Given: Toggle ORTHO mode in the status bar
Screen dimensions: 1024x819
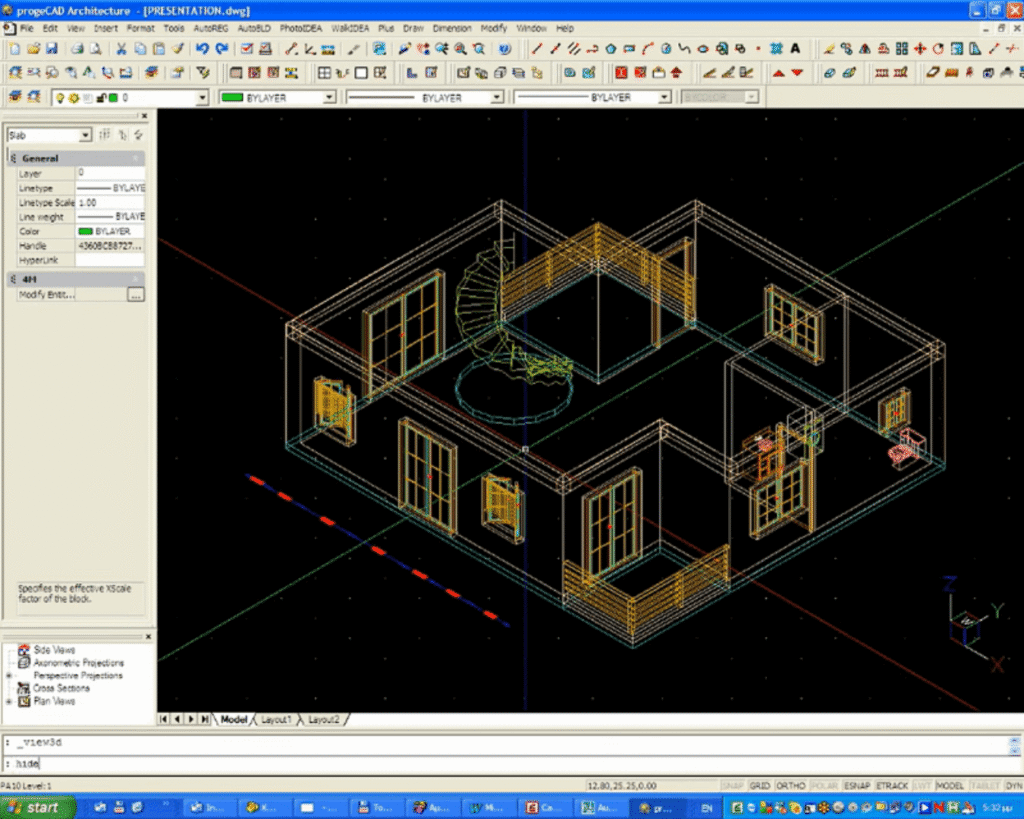Looking at the screenshot, I should (x=790, y=786).
